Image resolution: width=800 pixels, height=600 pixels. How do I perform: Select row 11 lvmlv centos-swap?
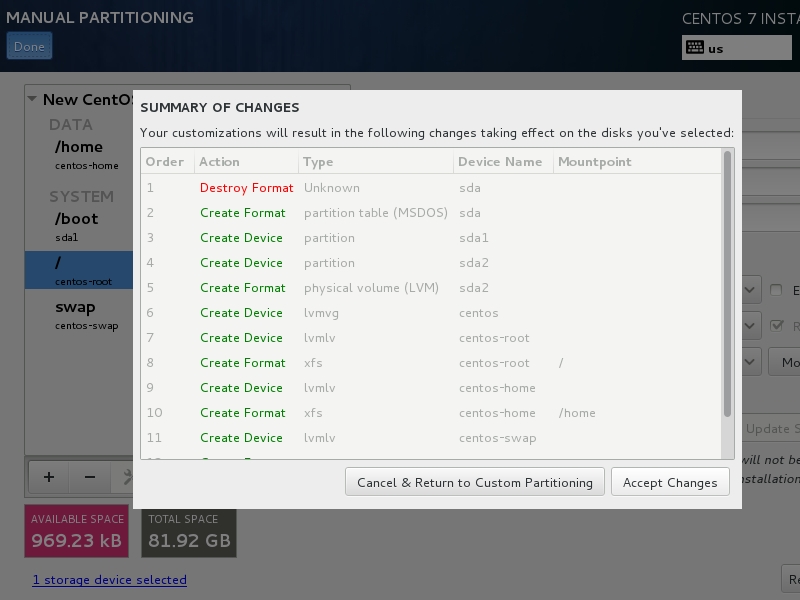click(x=431, y=438)
